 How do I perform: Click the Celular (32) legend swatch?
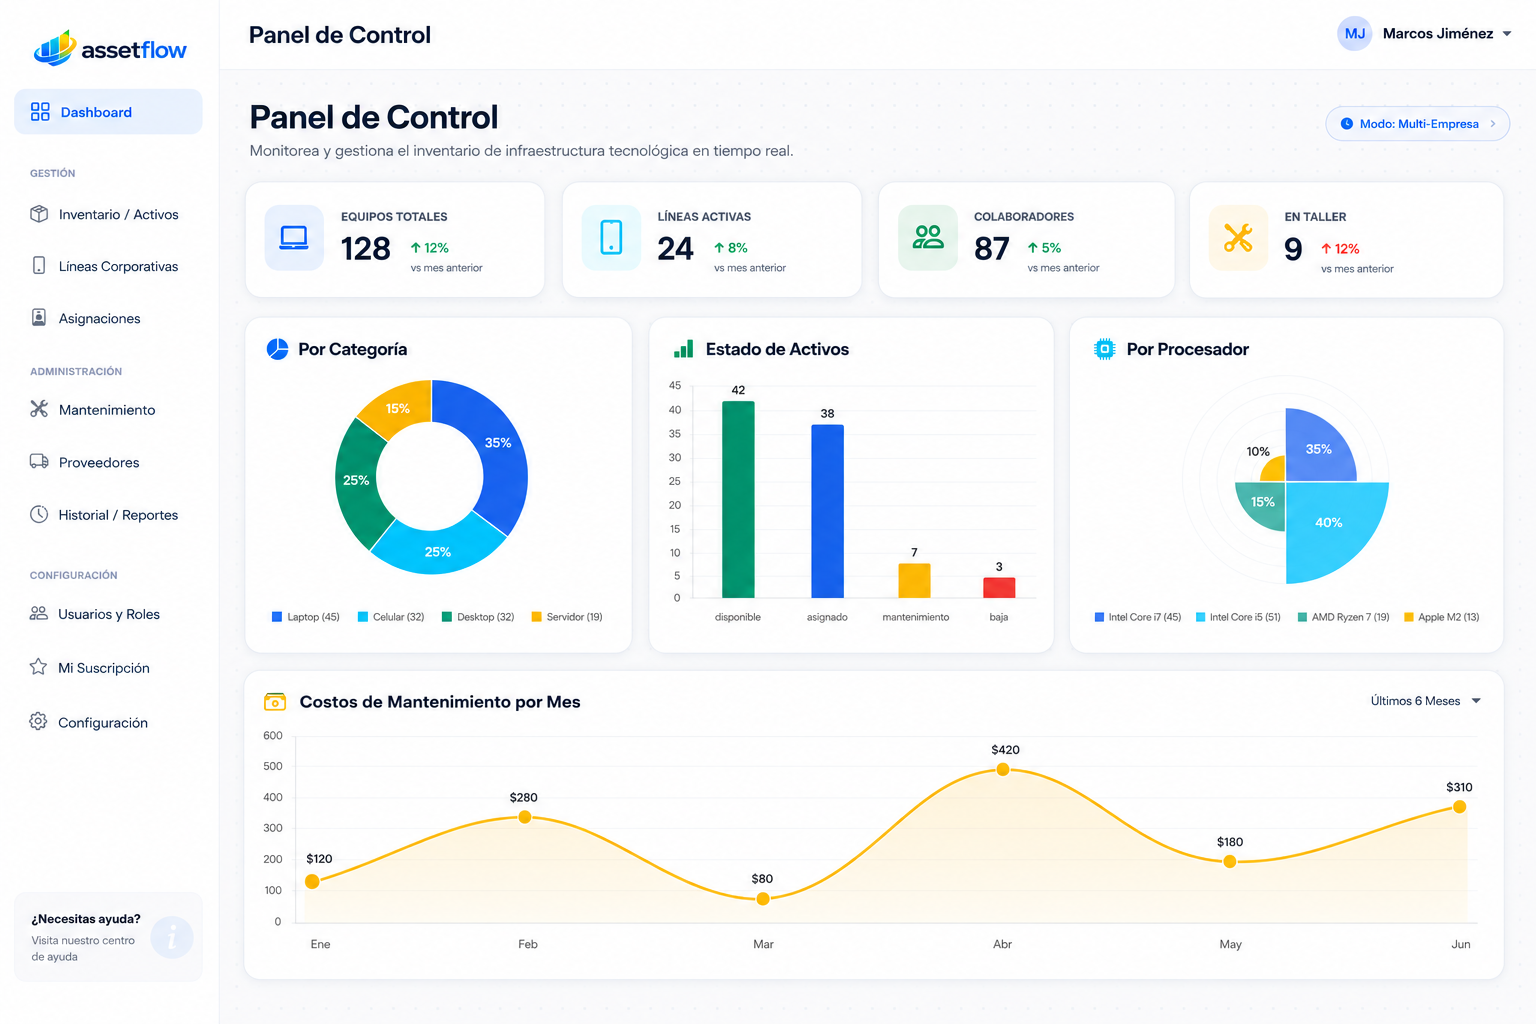(x=363, y=617)
